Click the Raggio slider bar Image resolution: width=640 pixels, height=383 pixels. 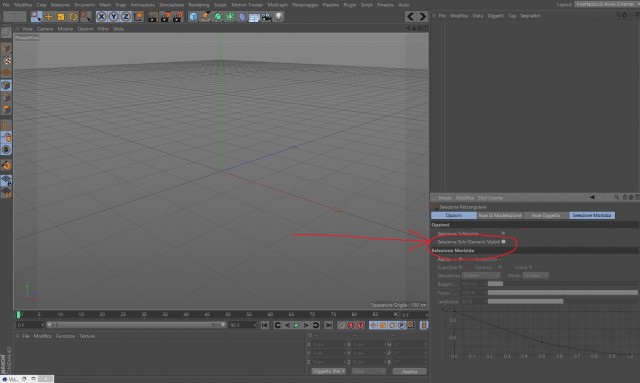click(562, 284)
